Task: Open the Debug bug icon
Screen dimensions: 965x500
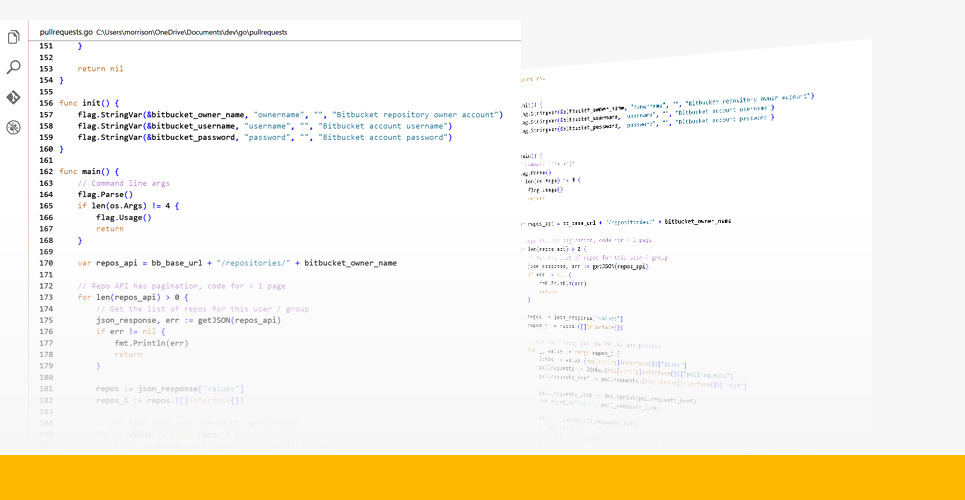Action: [x=14, y=127]
